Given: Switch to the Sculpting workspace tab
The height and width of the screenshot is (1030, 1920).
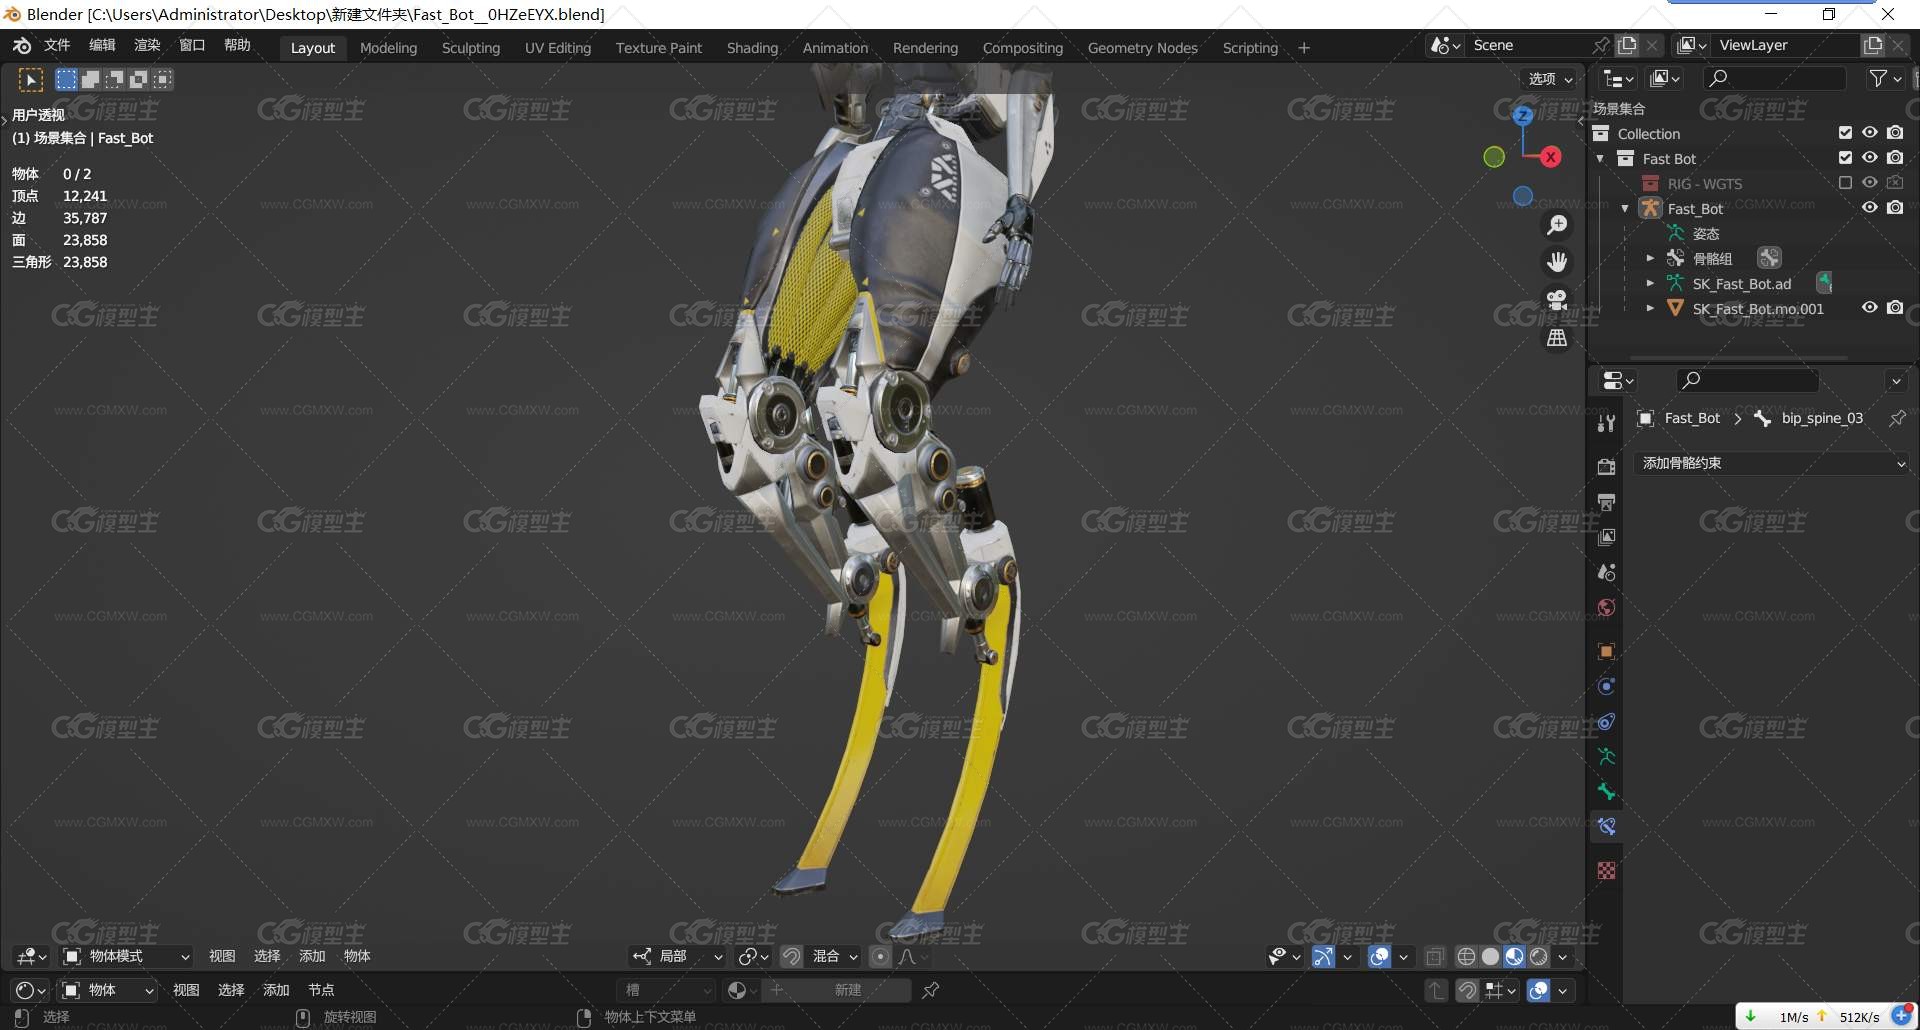Looking at the screenshot, I should coord(471,48).
